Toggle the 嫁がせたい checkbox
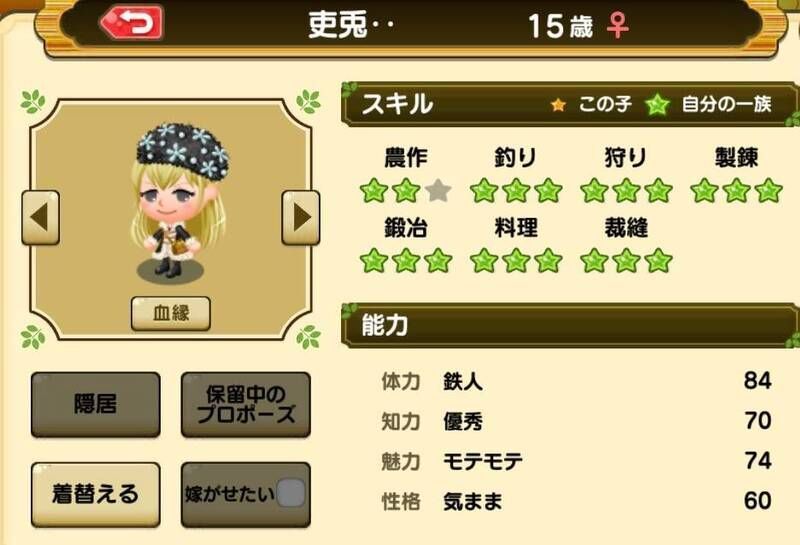 (291, 493)
